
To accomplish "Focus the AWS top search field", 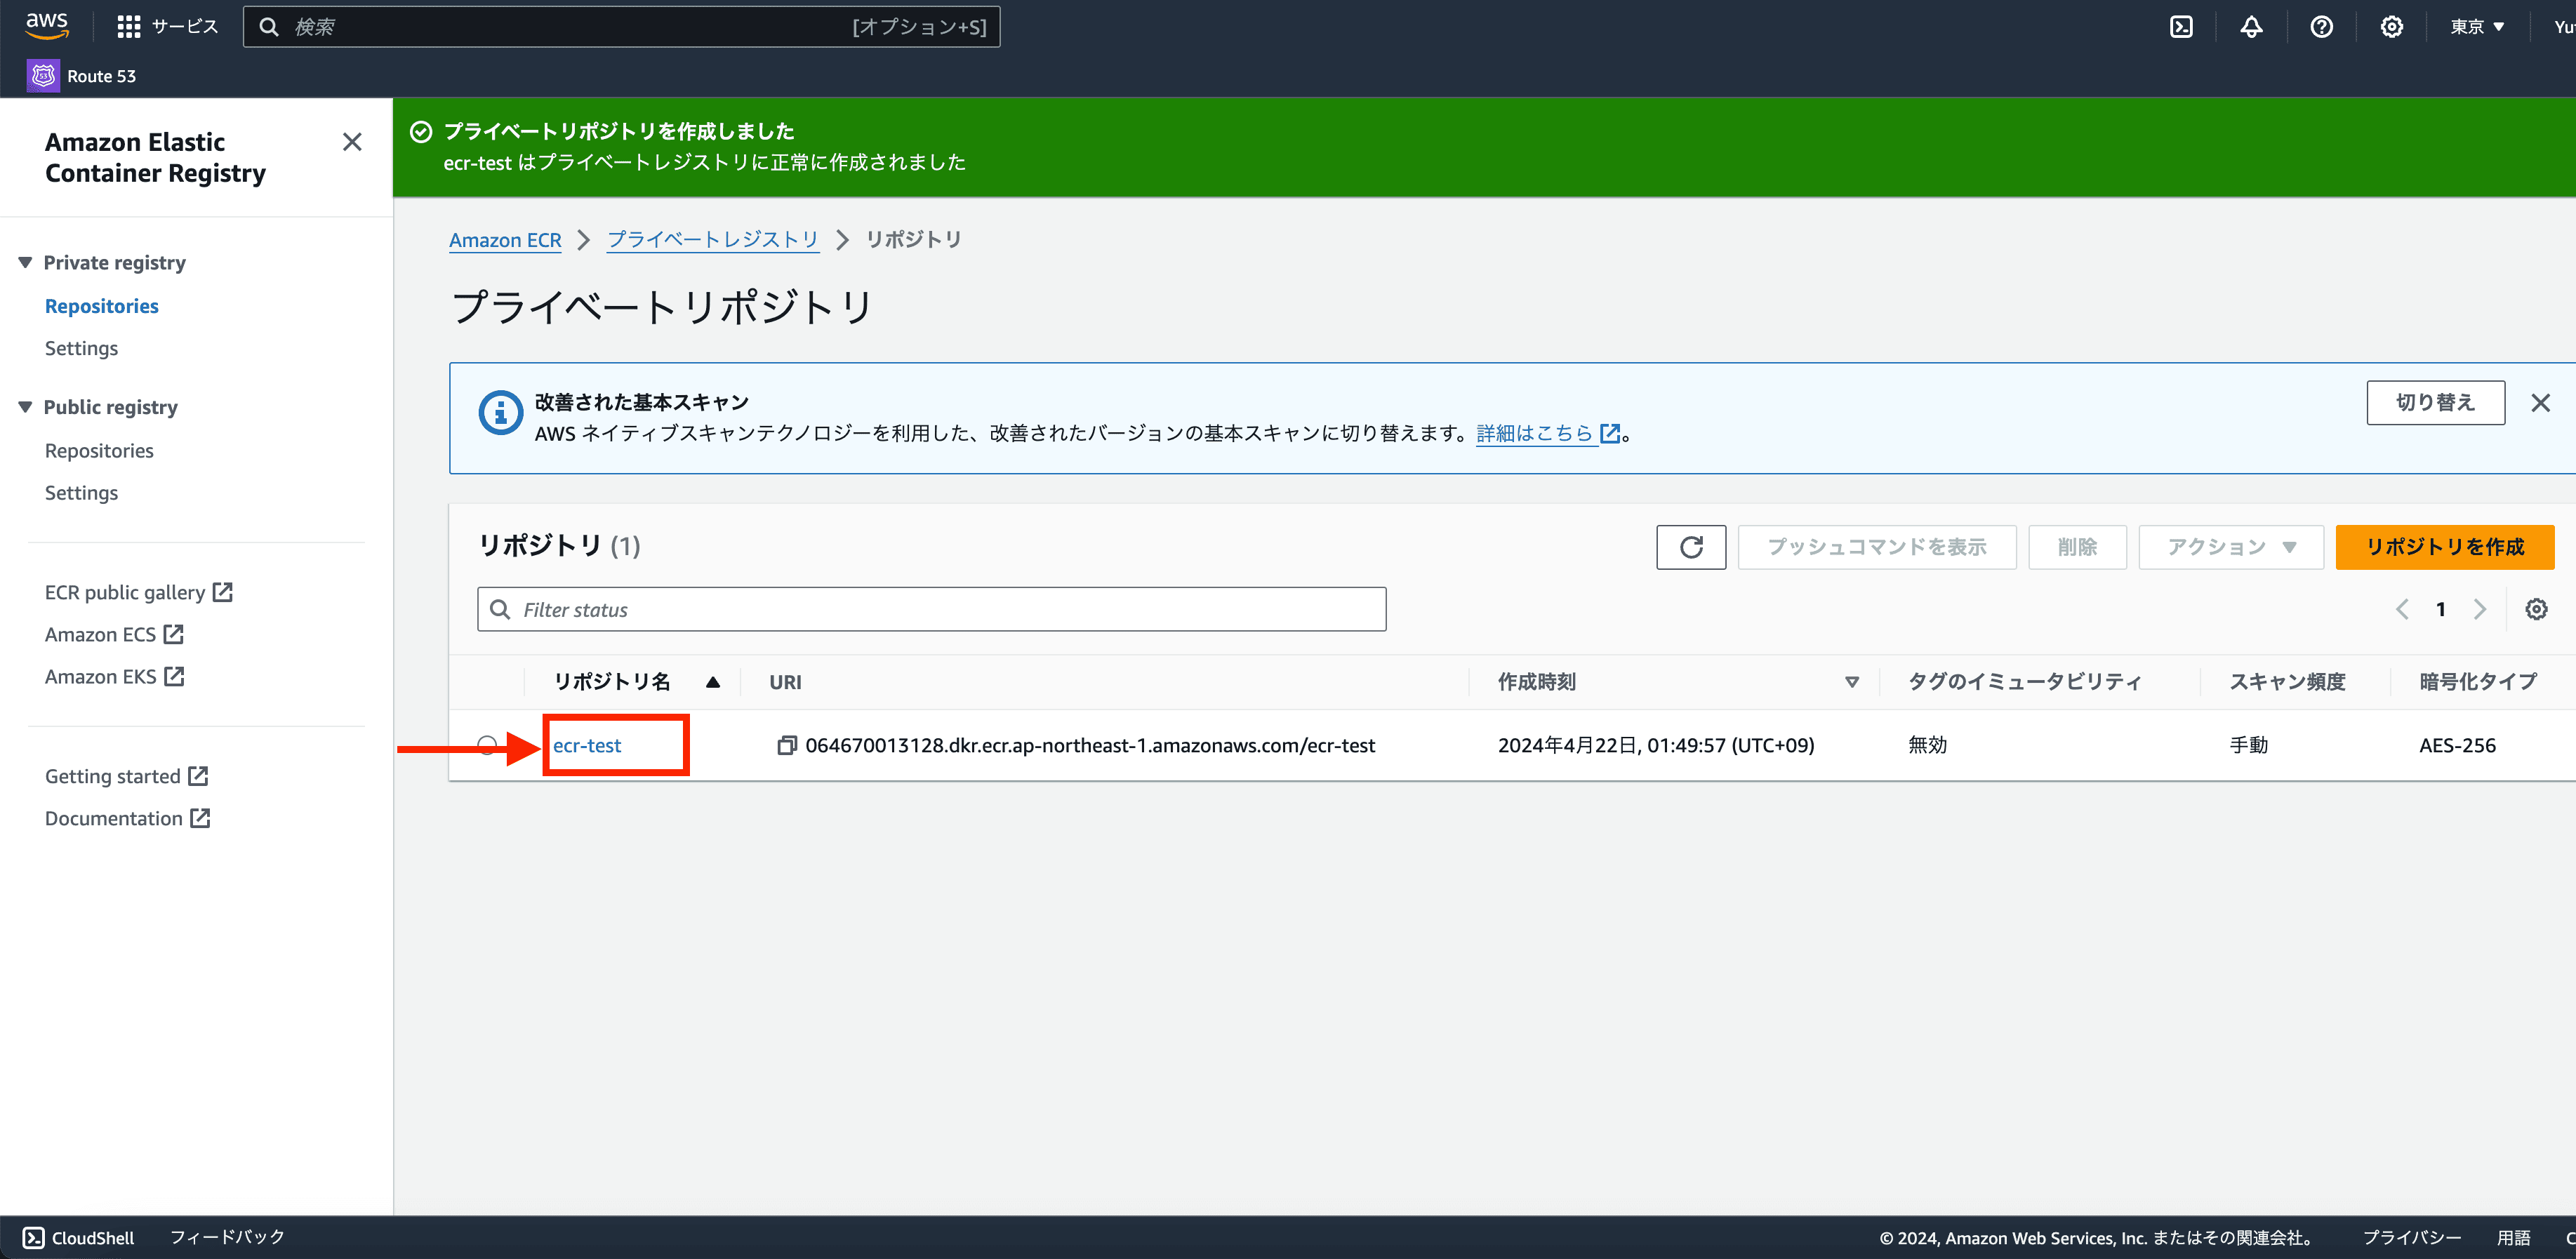I will pyautogui.click(x=621, y=27).
